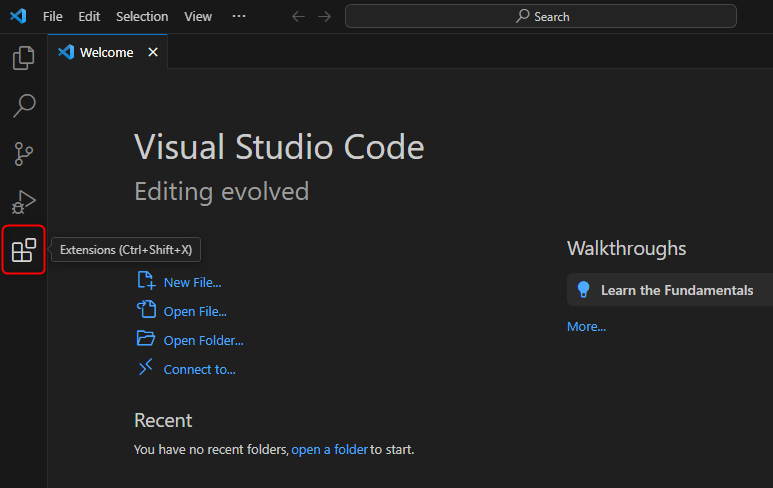Open the File menu
Image resolution: width=773 pixels, height=488 pixels.
[52, 17]
